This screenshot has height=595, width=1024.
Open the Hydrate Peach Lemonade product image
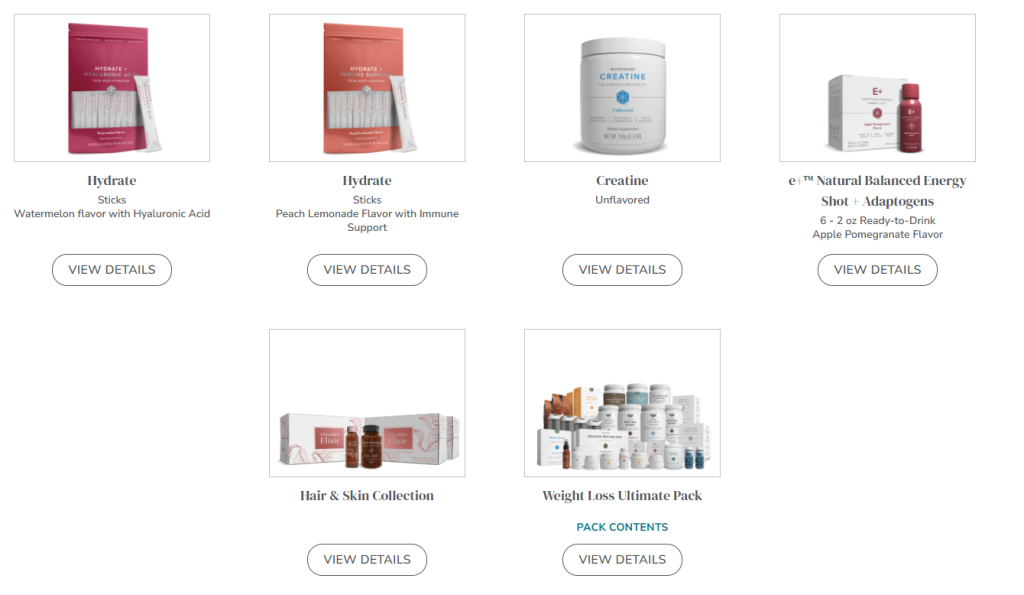pyautogui.click(x=367, y=88)
